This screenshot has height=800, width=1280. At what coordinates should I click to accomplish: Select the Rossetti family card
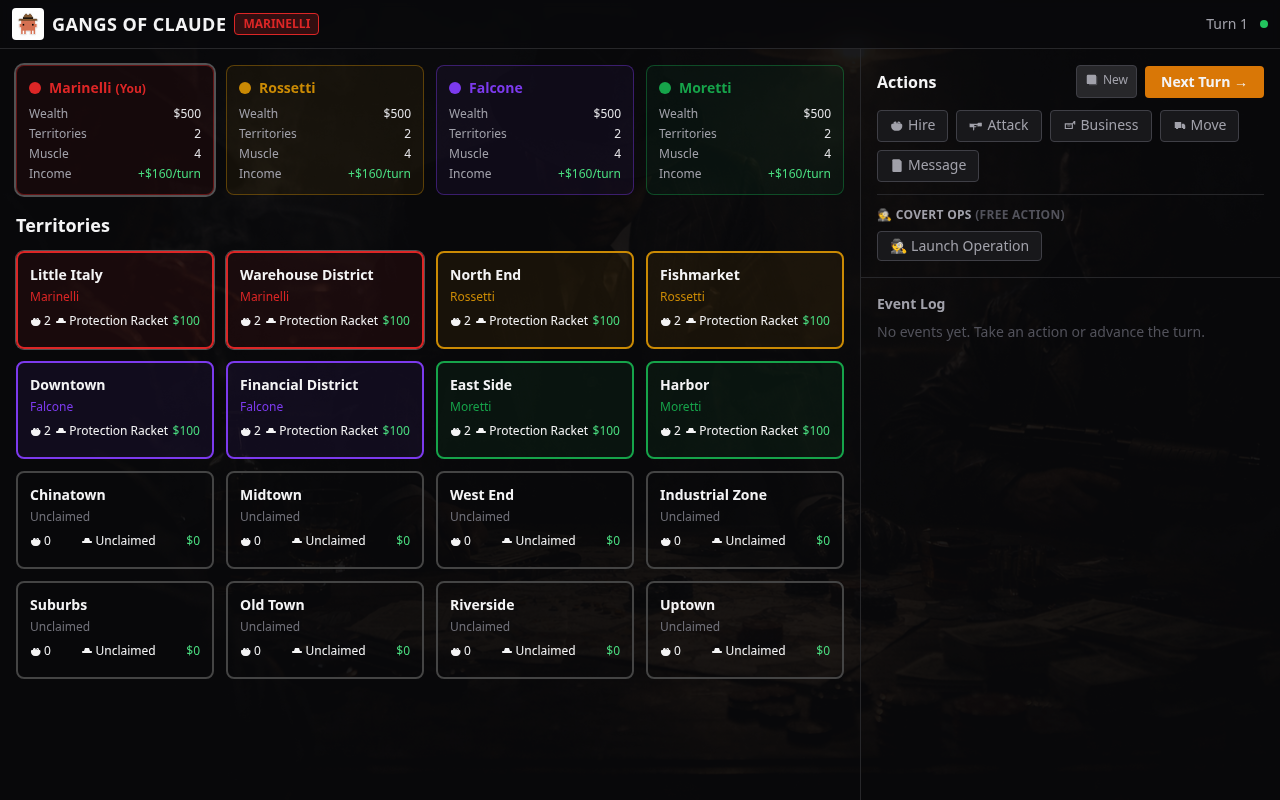pos(325,130)
